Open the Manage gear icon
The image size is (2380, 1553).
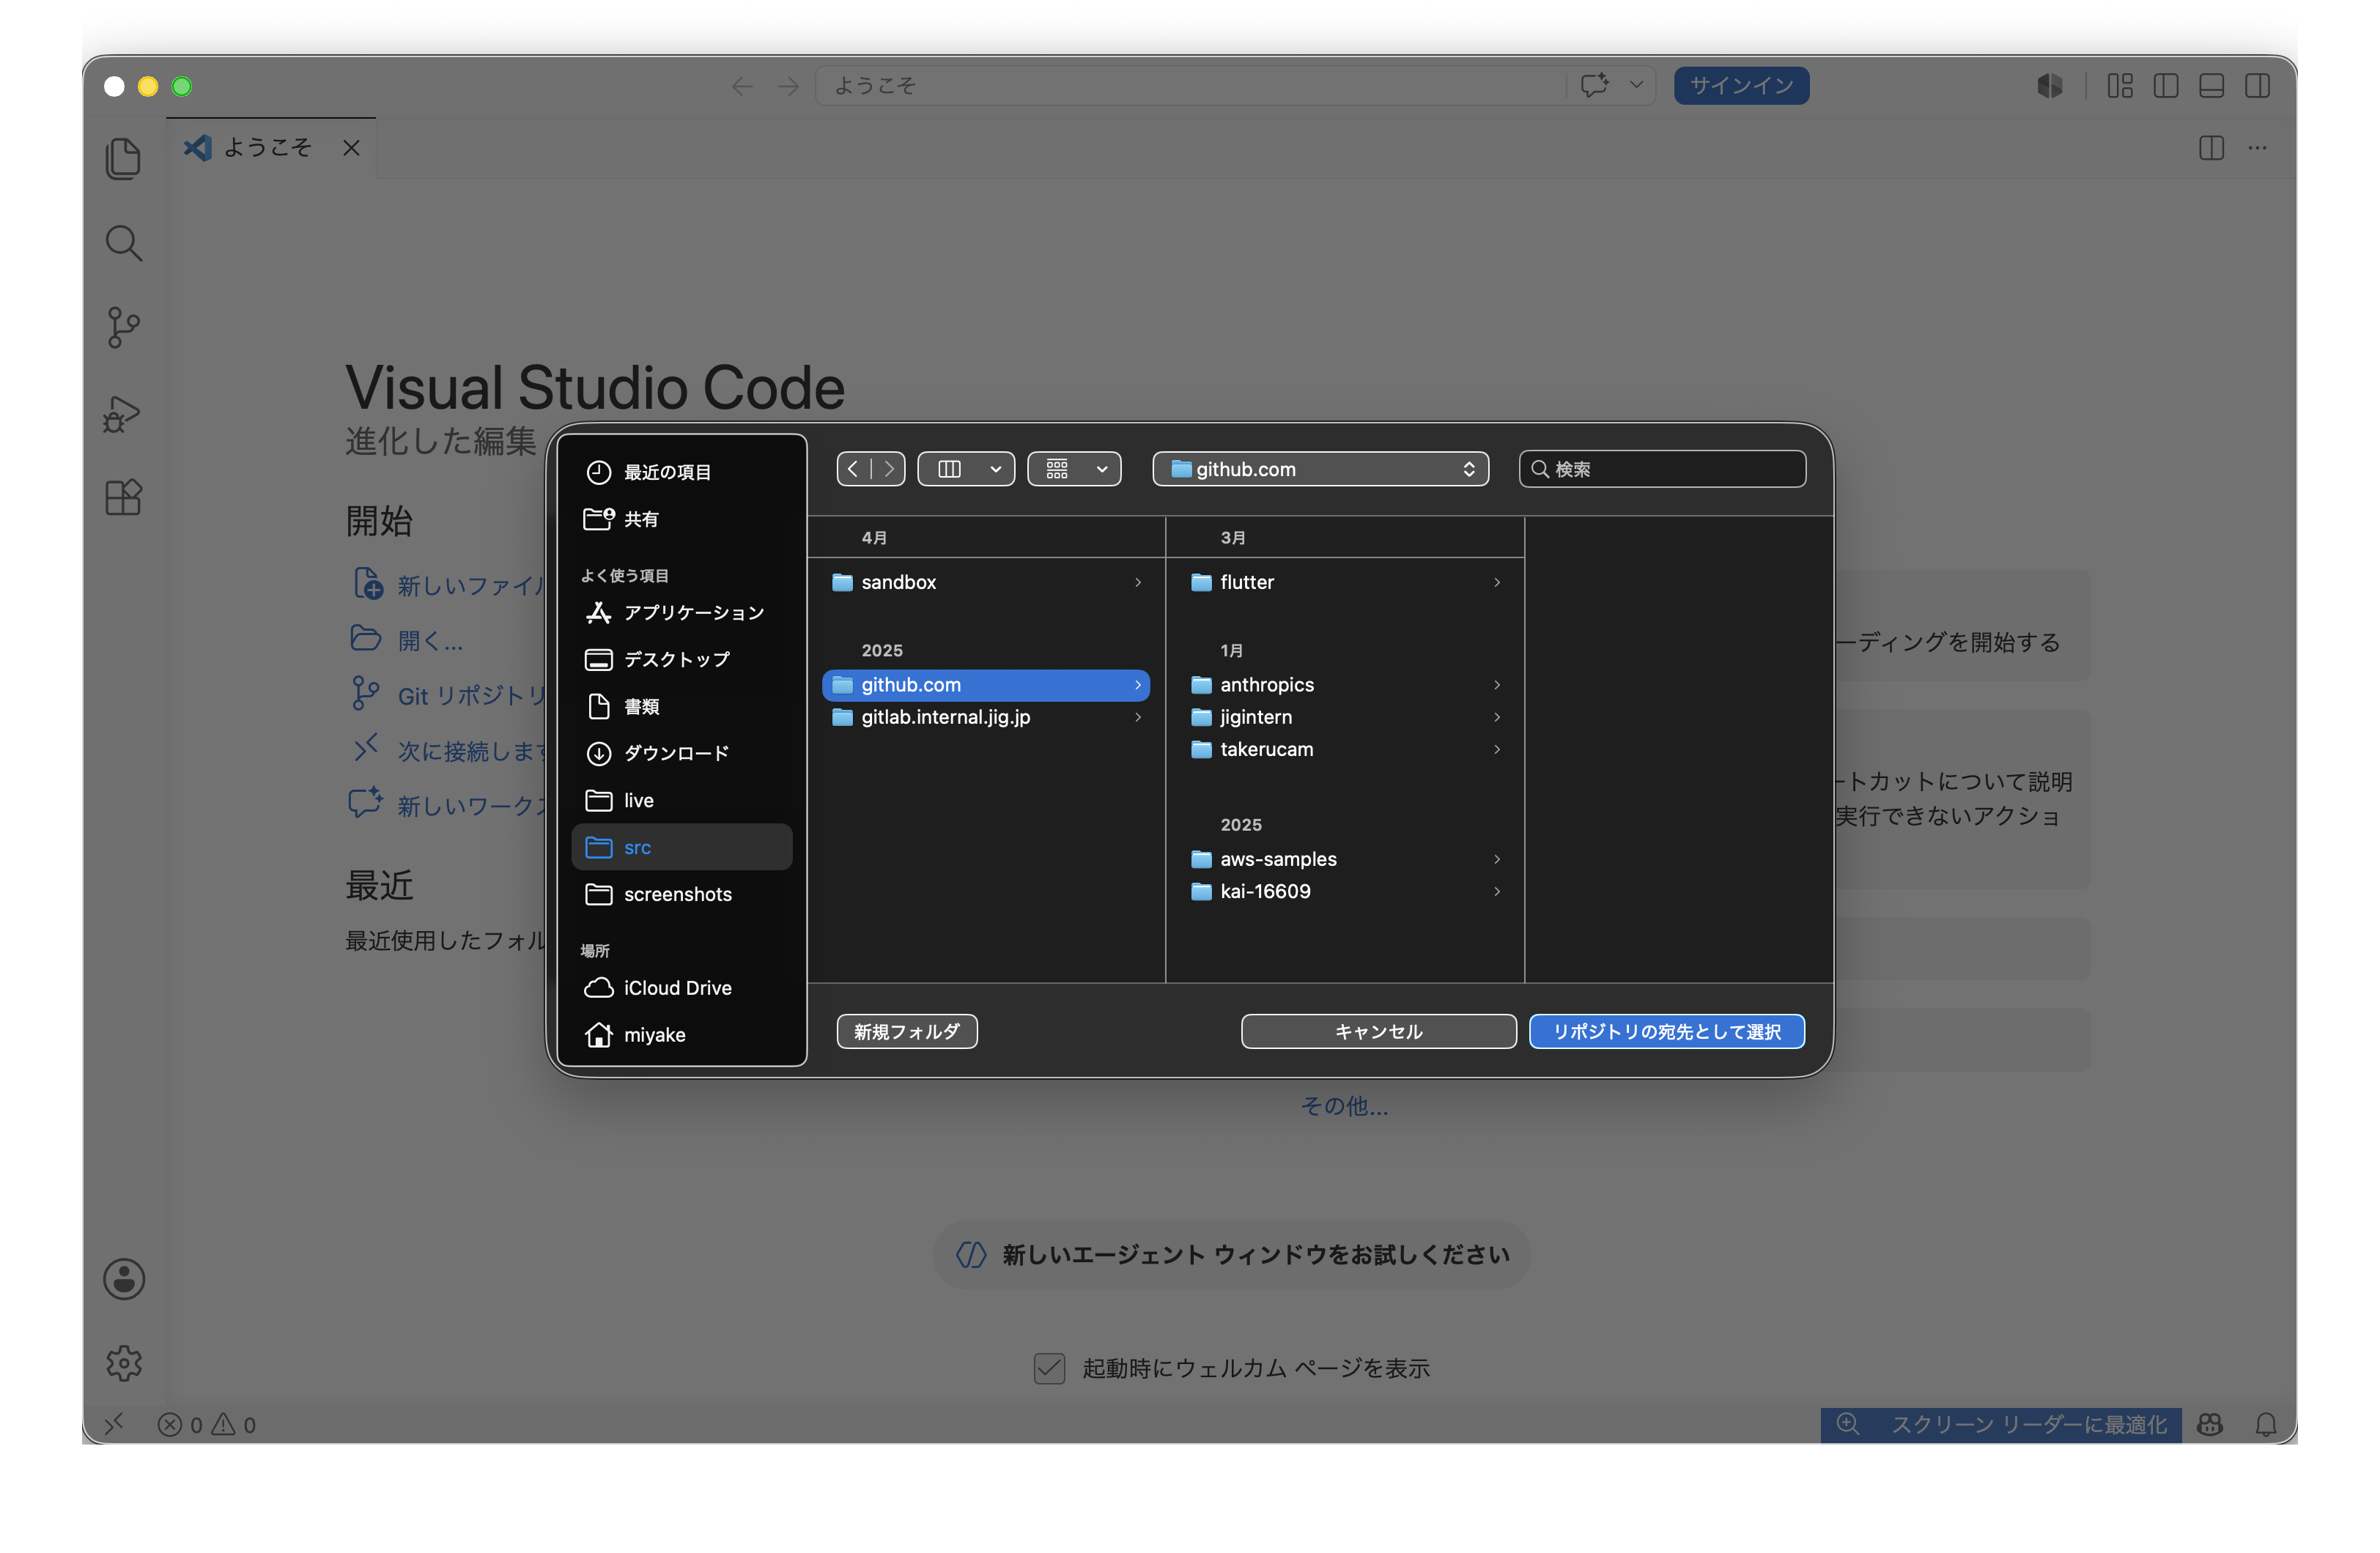pos(124,1363)
